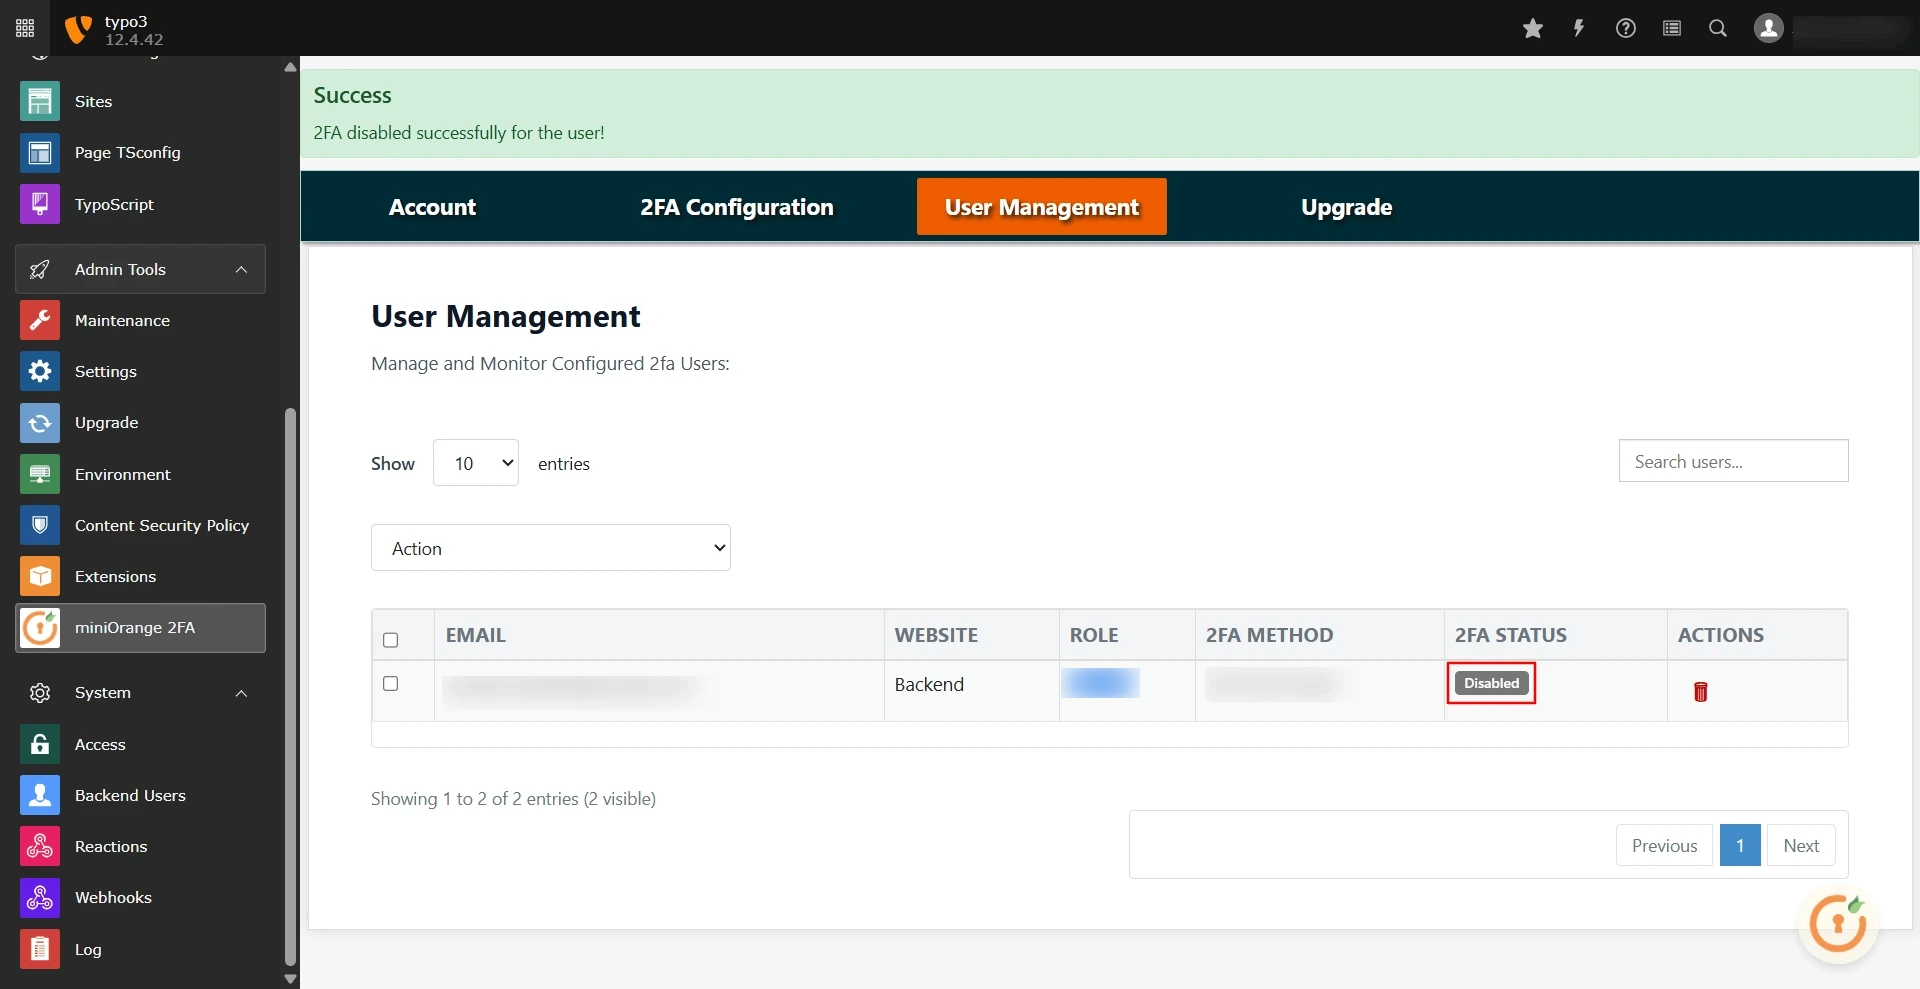Open the Webhooks module

pos(113,897)
